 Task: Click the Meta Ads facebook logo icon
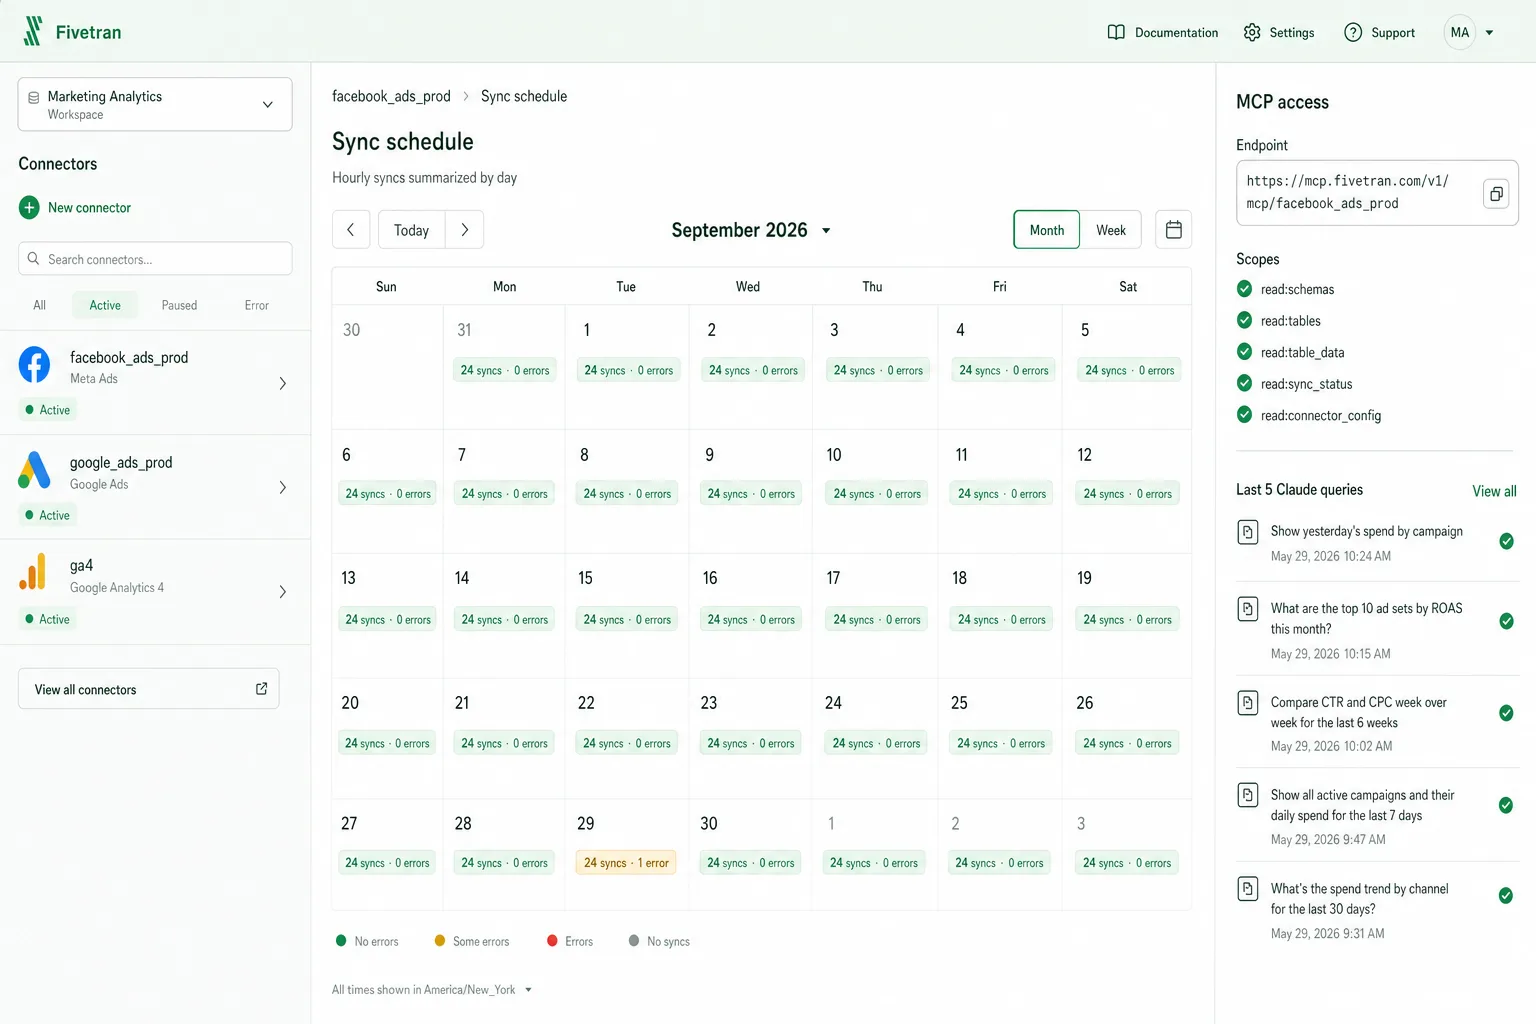(x=34, y=365)
